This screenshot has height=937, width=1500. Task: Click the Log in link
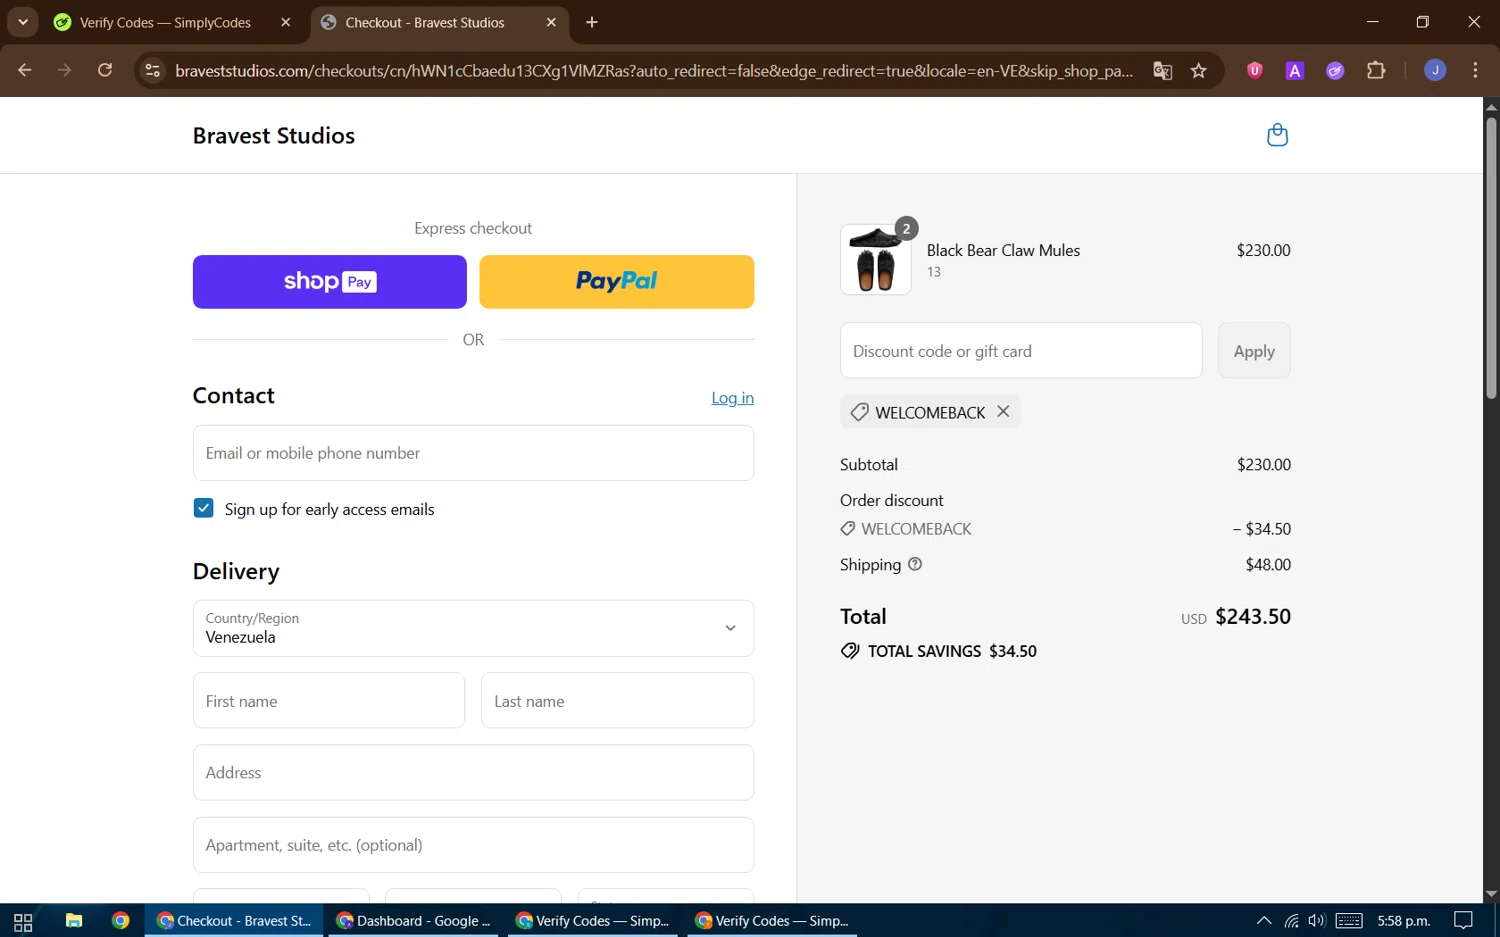(x=732, y=398)
